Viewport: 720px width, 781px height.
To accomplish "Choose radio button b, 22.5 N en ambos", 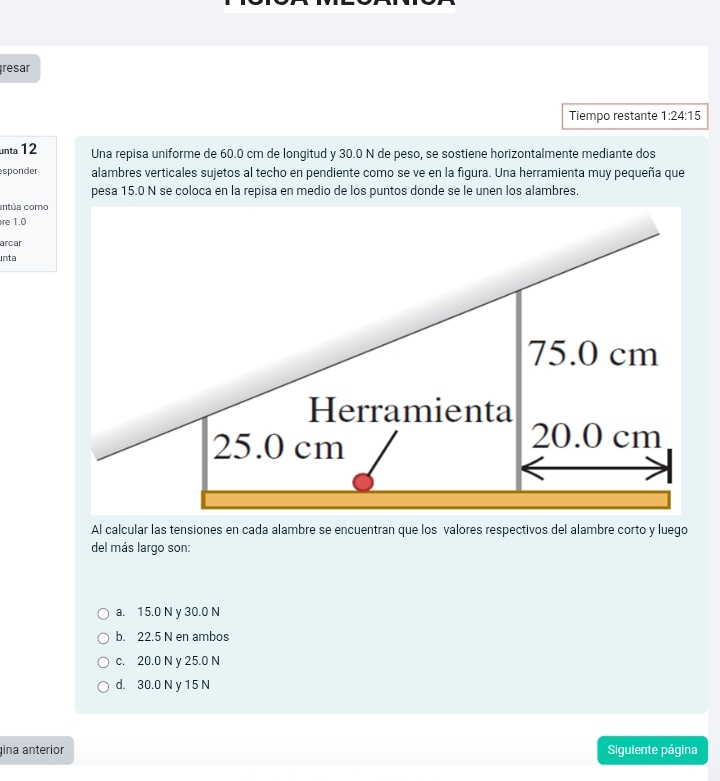I will click(103, 637).
